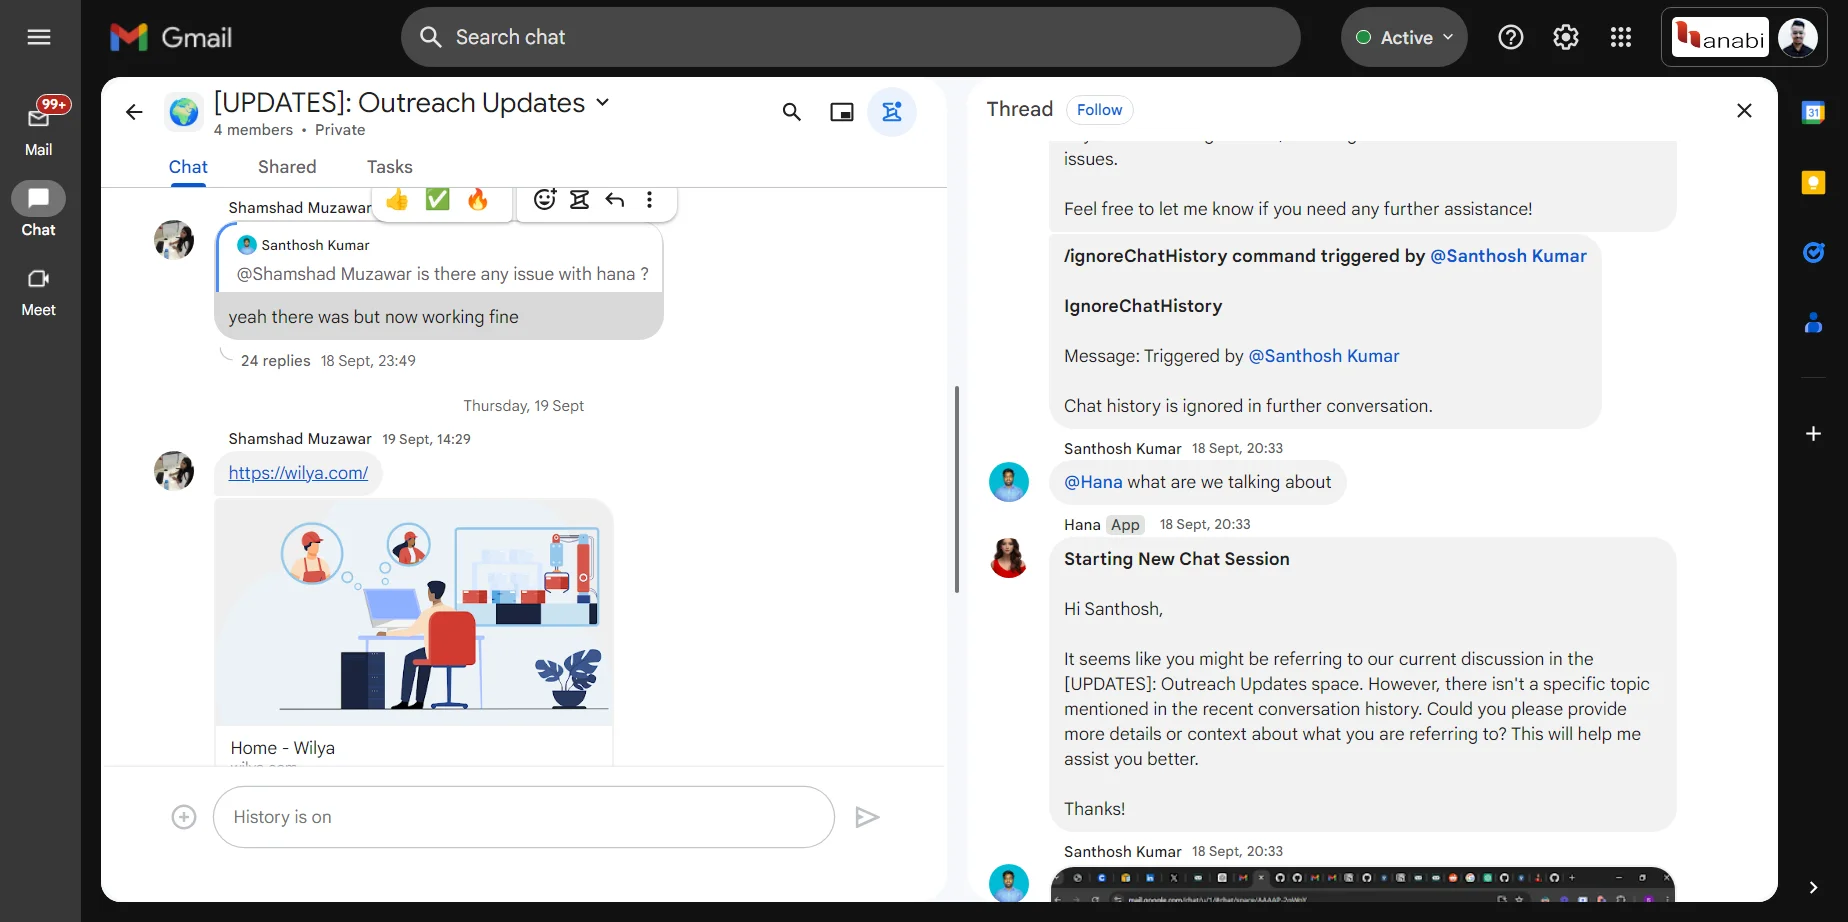Toggle the threads panel icon
The width and height of the screenshot is (1848, 922).
coord(892,112)
